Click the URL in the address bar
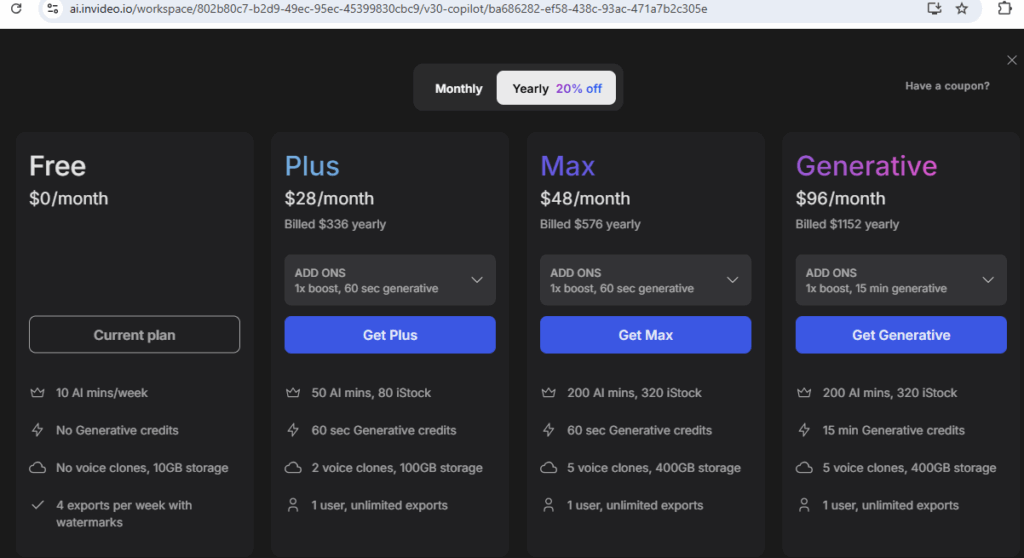The width and height of the screenshot is (1024, 558). (388, 9)
